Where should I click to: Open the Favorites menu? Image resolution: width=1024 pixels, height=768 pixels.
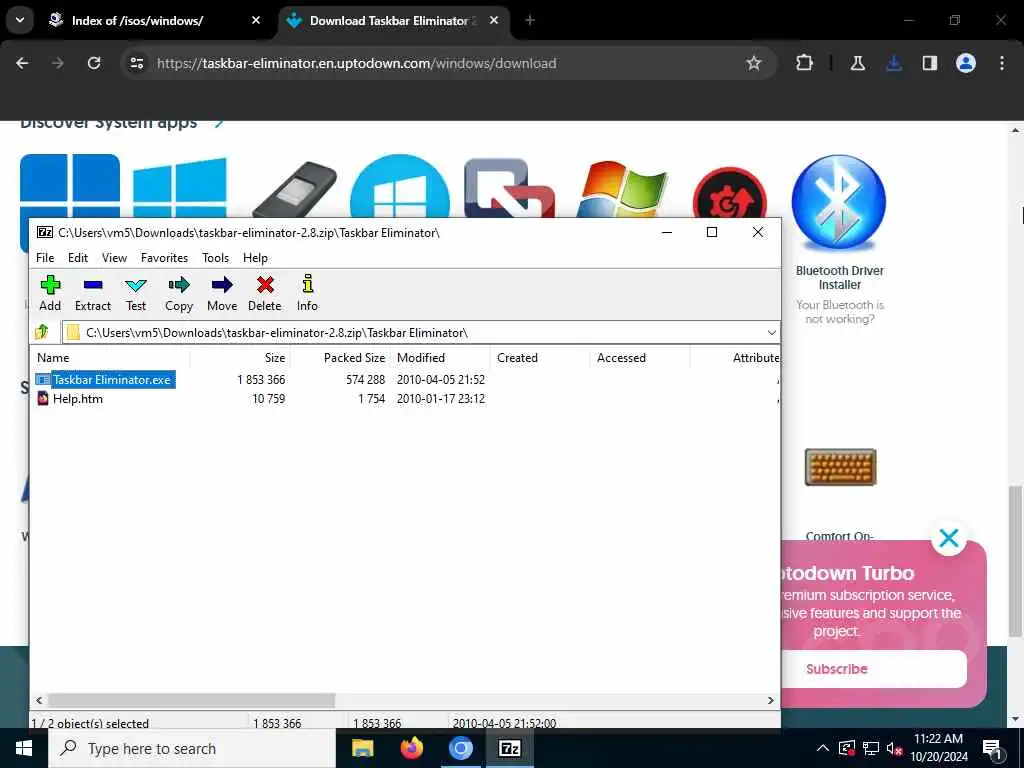[x=164, y=258]
